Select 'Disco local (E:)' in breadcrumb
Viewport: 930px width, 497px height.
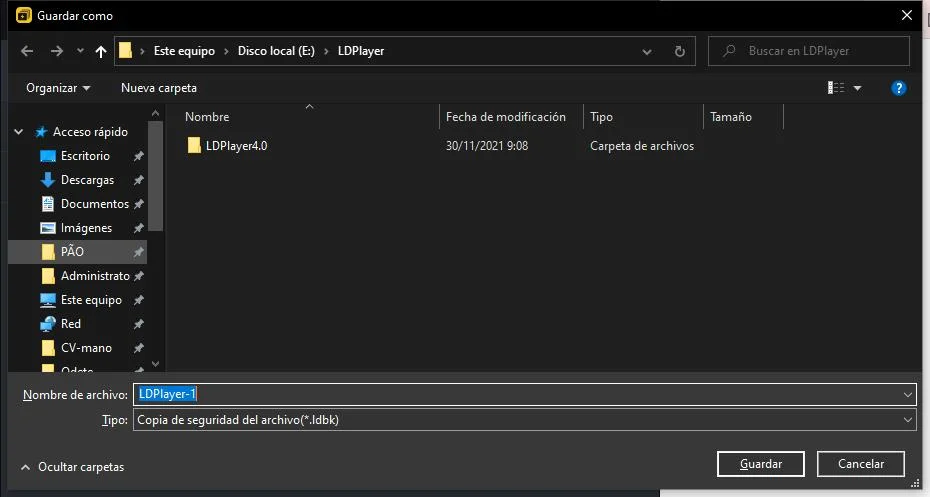pos(276,51)
